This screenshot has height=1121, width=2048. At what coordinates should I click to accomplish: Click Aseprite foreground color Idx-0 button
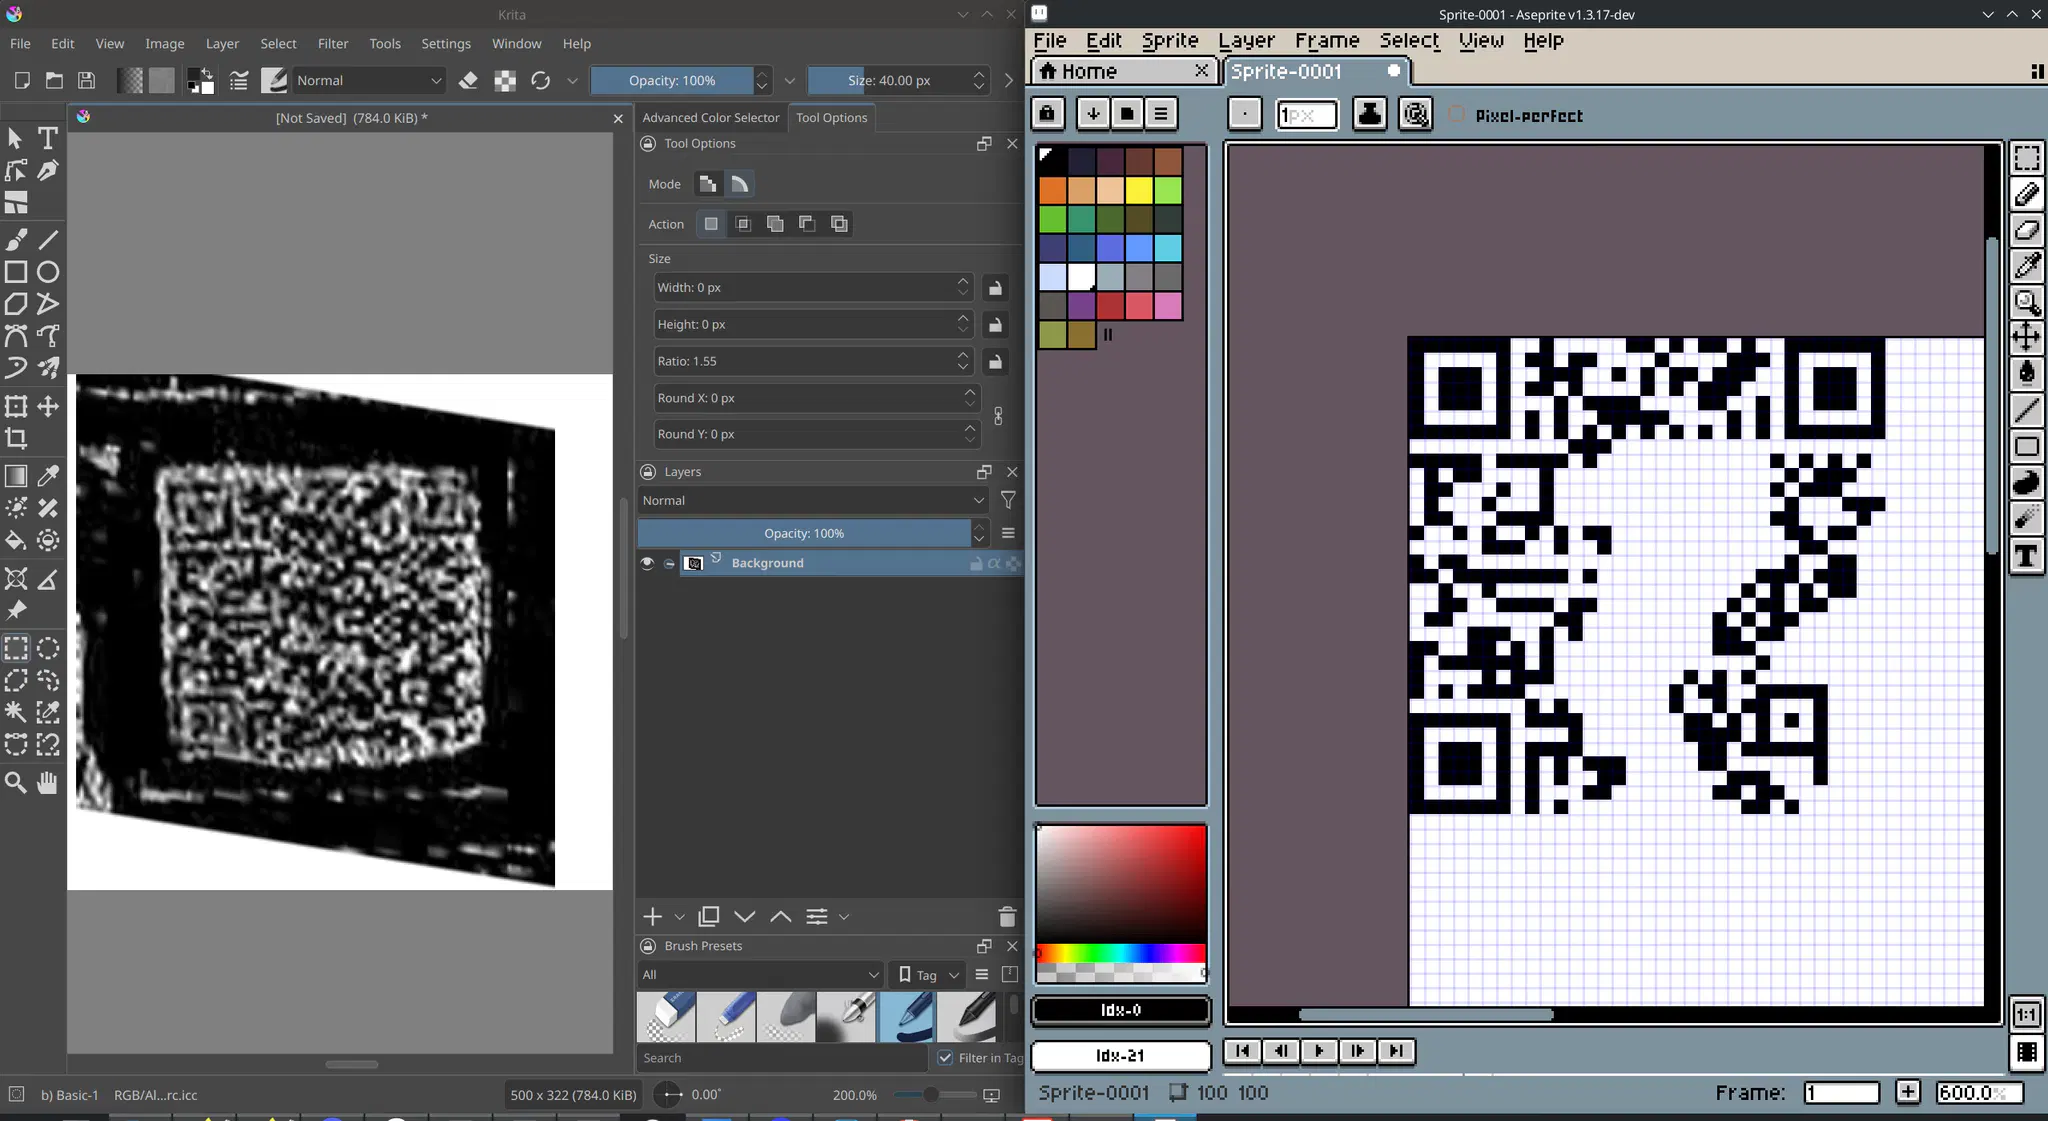click(x=1121, y=1011)
